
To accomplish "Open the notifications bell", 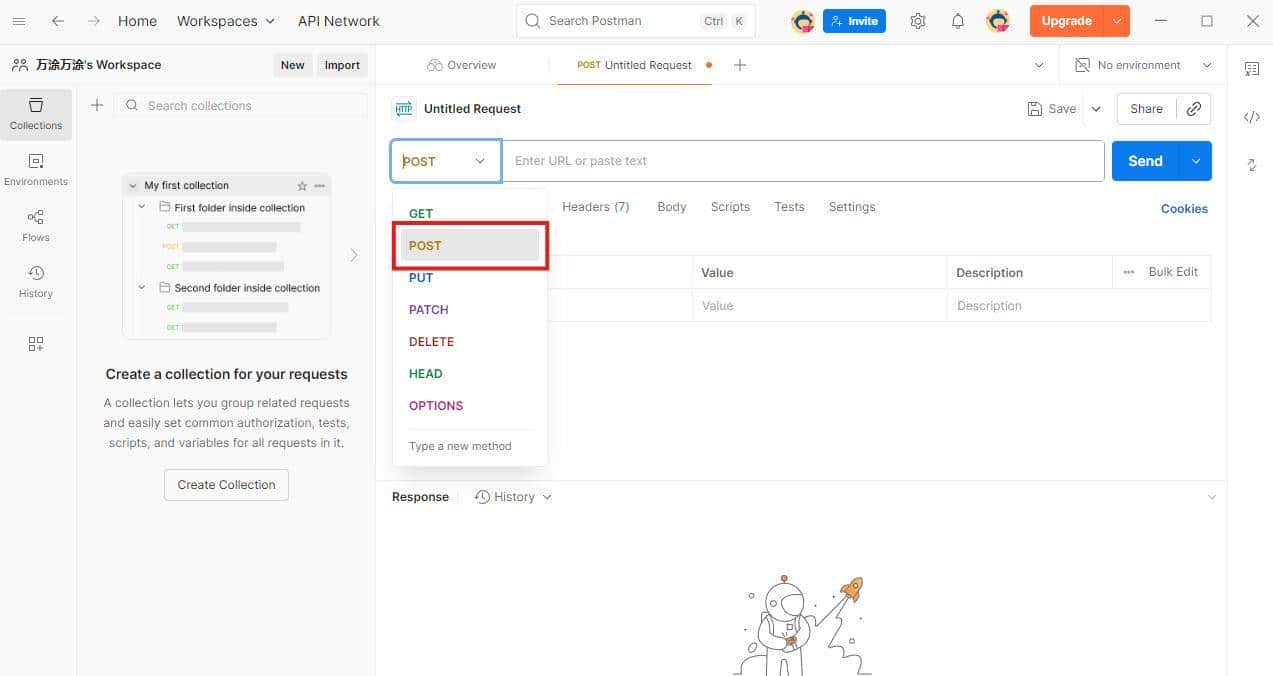I will coord(957,20).
